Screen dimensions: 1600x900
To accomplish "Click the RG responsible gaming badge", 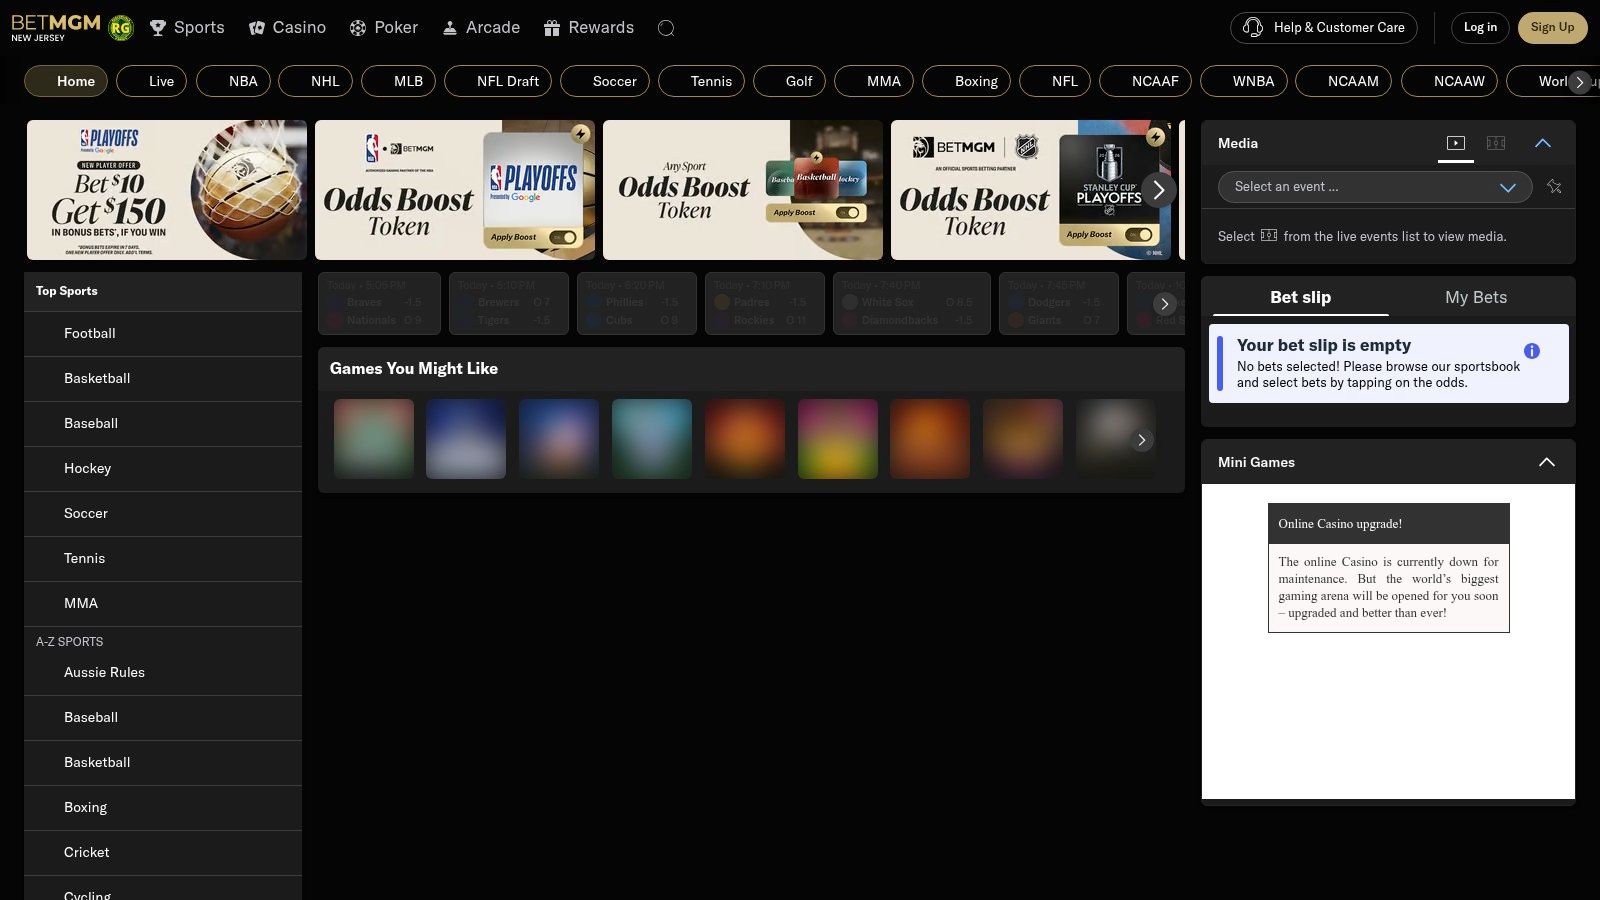I will pyautogui.click(x=121, y=28).
